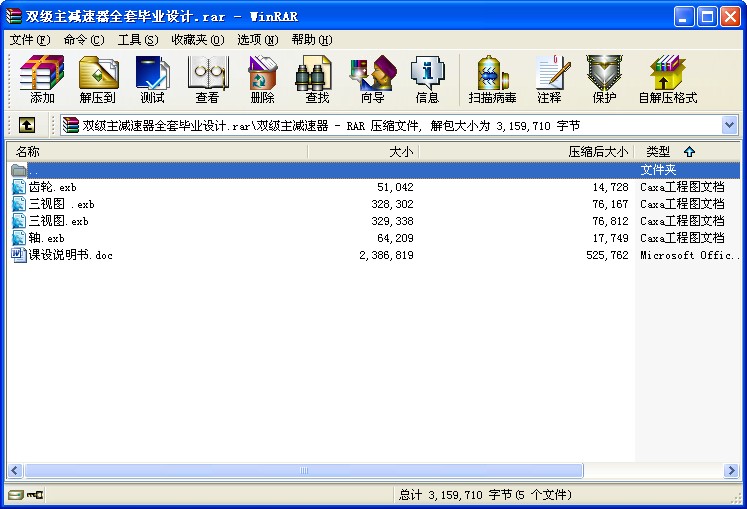Image resolution: width=747 pixels, height=509 pixels.
Task: Click the 扫描病毒 (Virus Scan) icon
Action: tap(492, 79)
